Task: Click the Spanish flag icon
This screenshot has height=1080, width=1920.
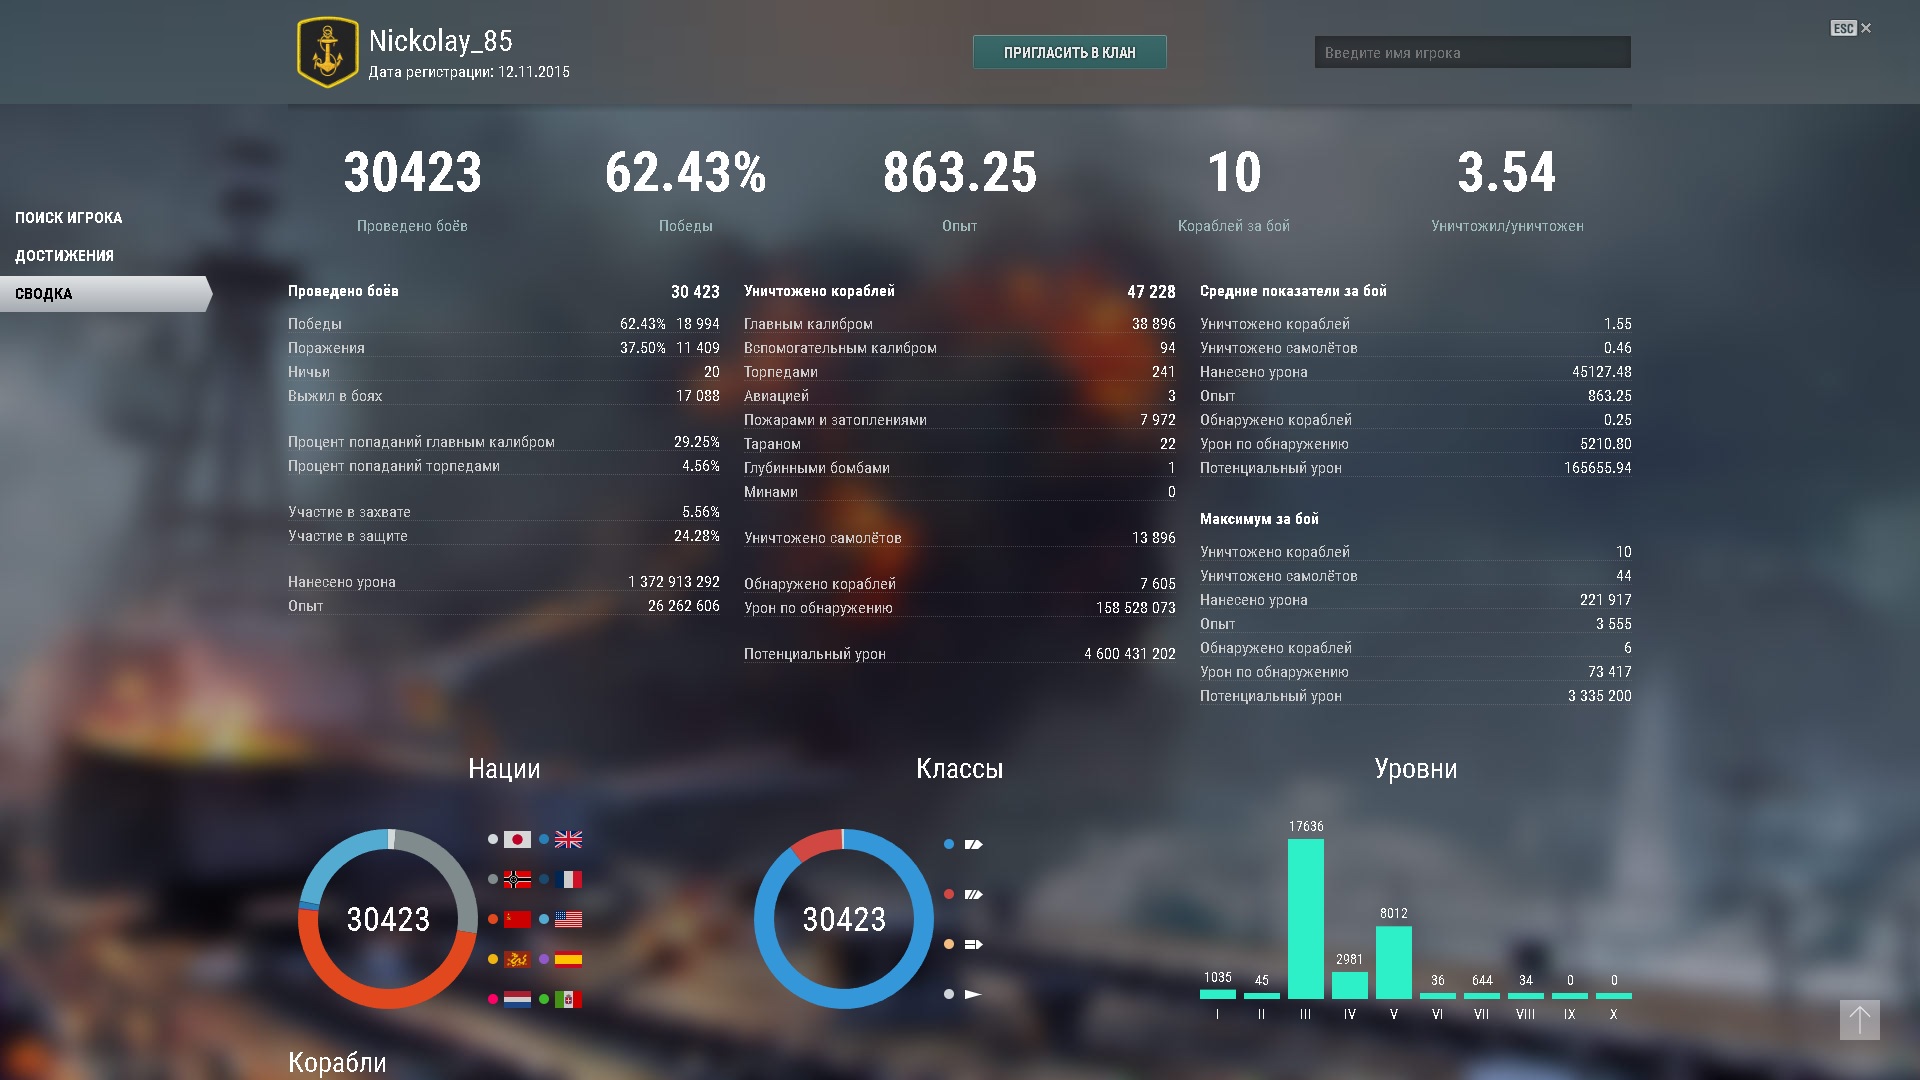Action: [x=568, y=960]
